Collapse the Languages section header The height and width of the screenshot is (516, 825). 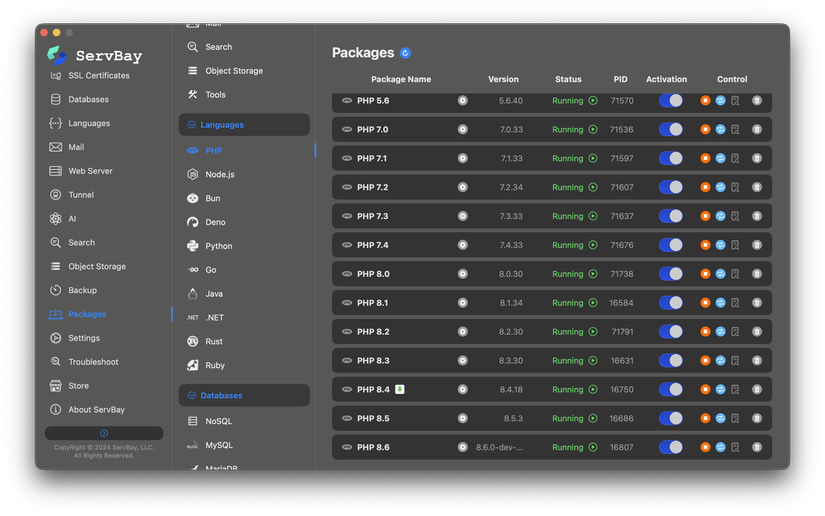[244, 125]
